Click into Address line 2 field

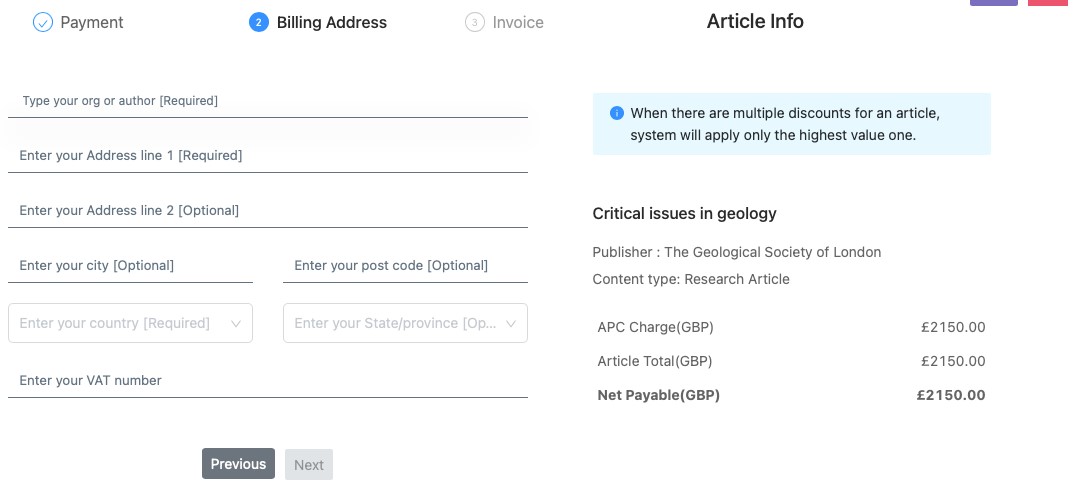pos(267,211)
